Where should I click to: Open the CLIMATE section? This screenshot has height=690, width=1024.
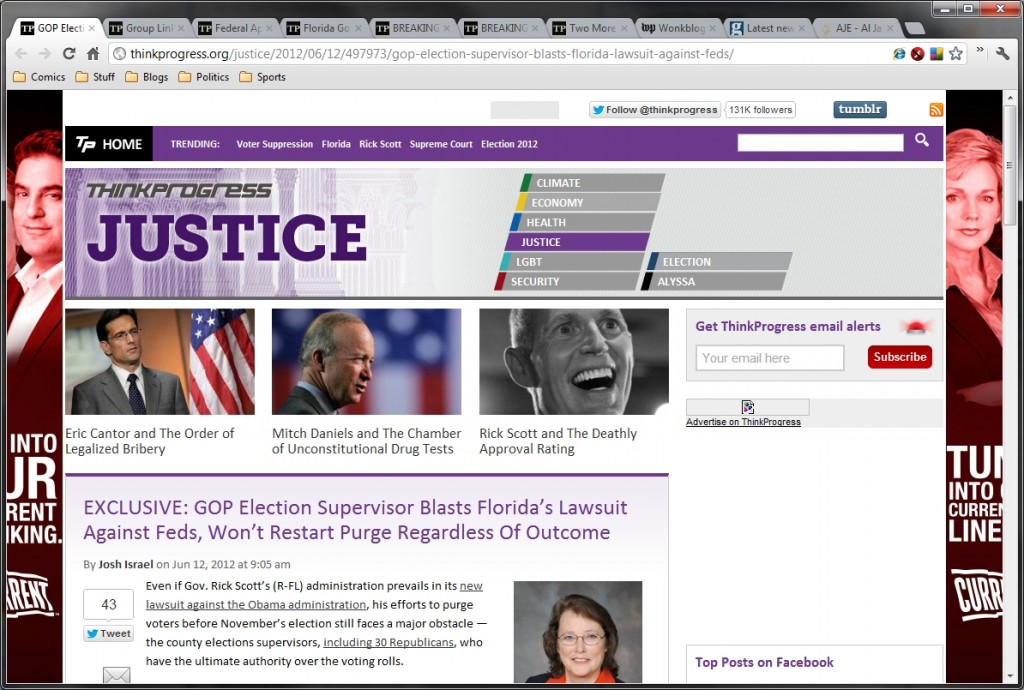pyautogui.click(x=592, y=183)
